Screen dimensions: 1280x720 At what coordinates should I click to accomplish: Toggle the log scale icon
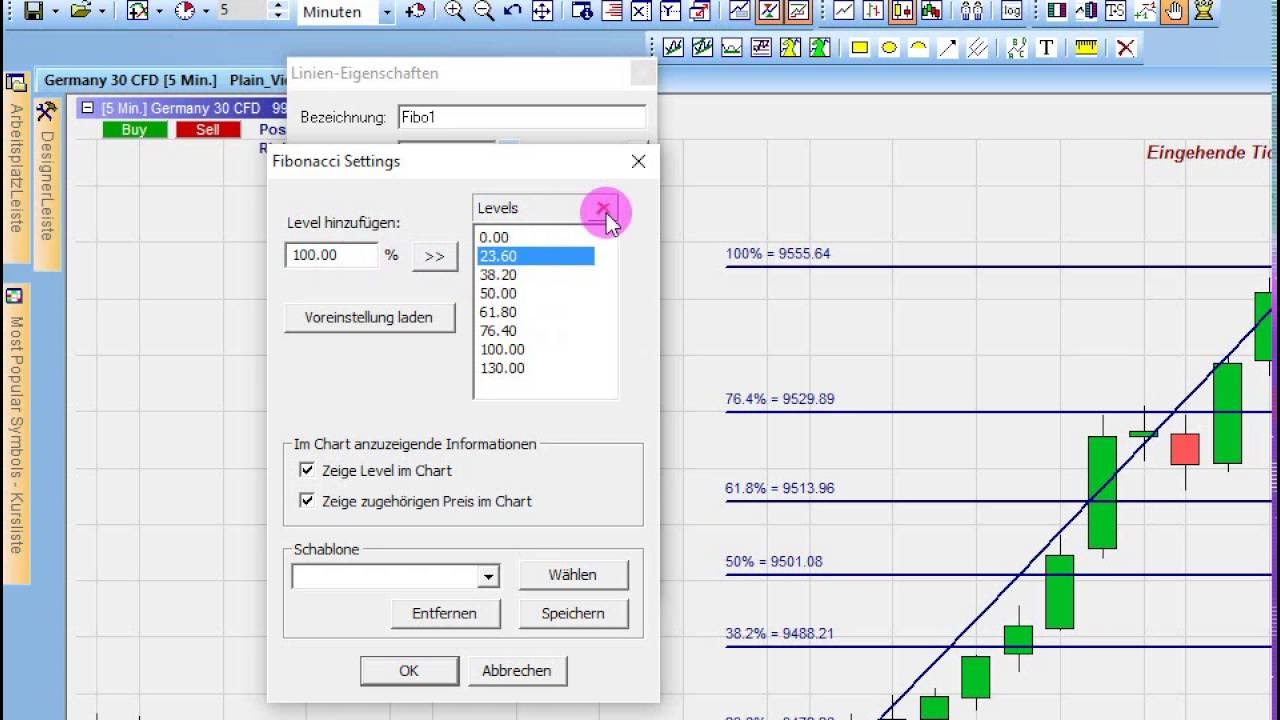click(x=1012, y=12)
